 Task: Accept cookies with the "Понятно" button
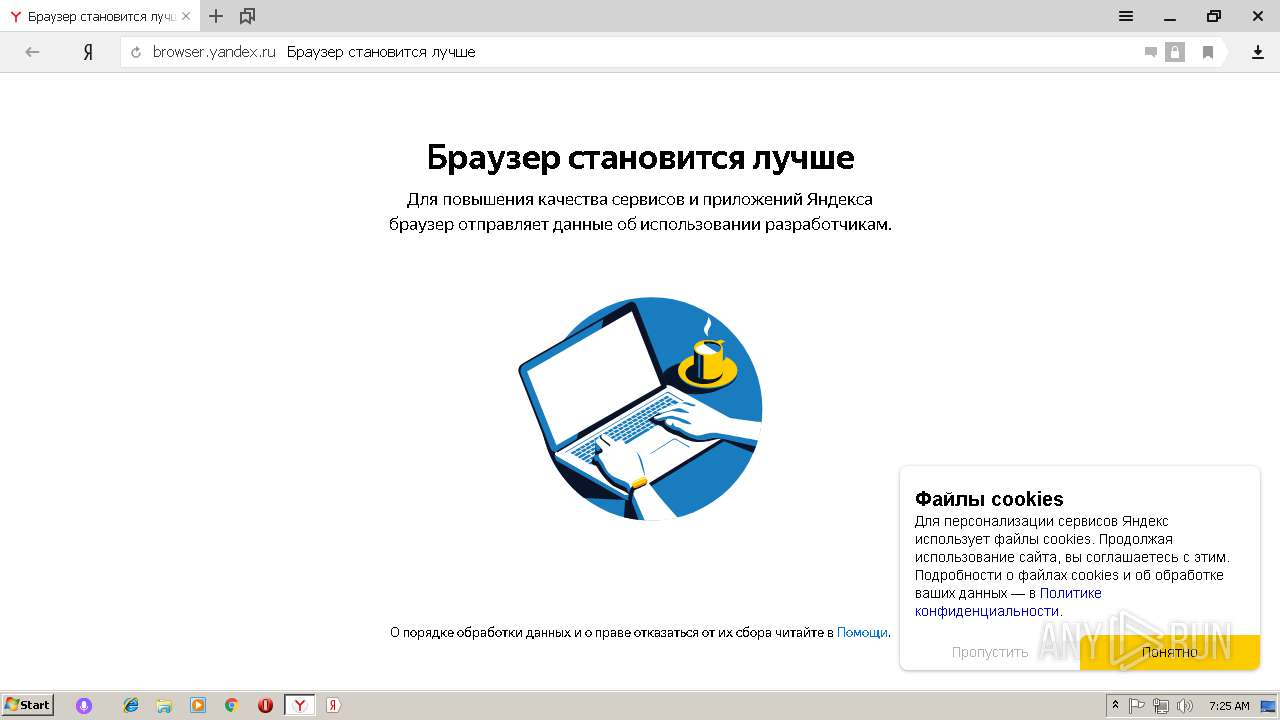click(x=1170, y=652)
